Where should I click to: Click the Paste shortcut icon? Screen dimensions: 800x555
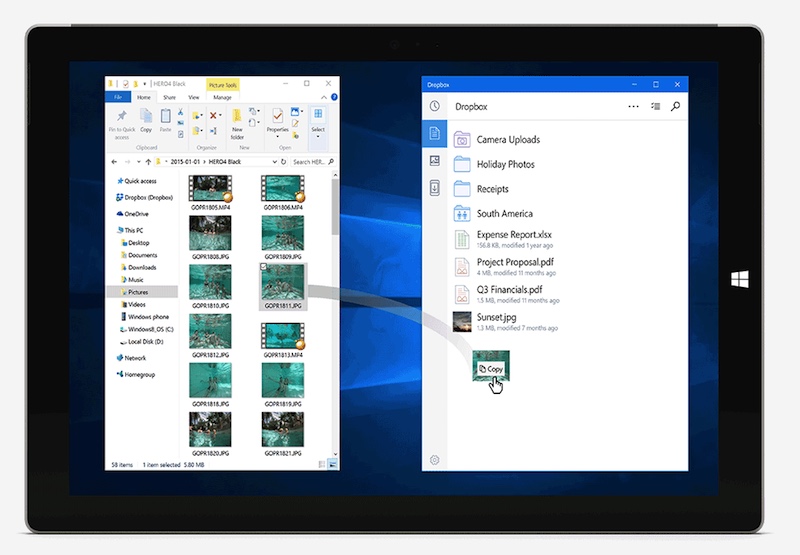(181, 134)
